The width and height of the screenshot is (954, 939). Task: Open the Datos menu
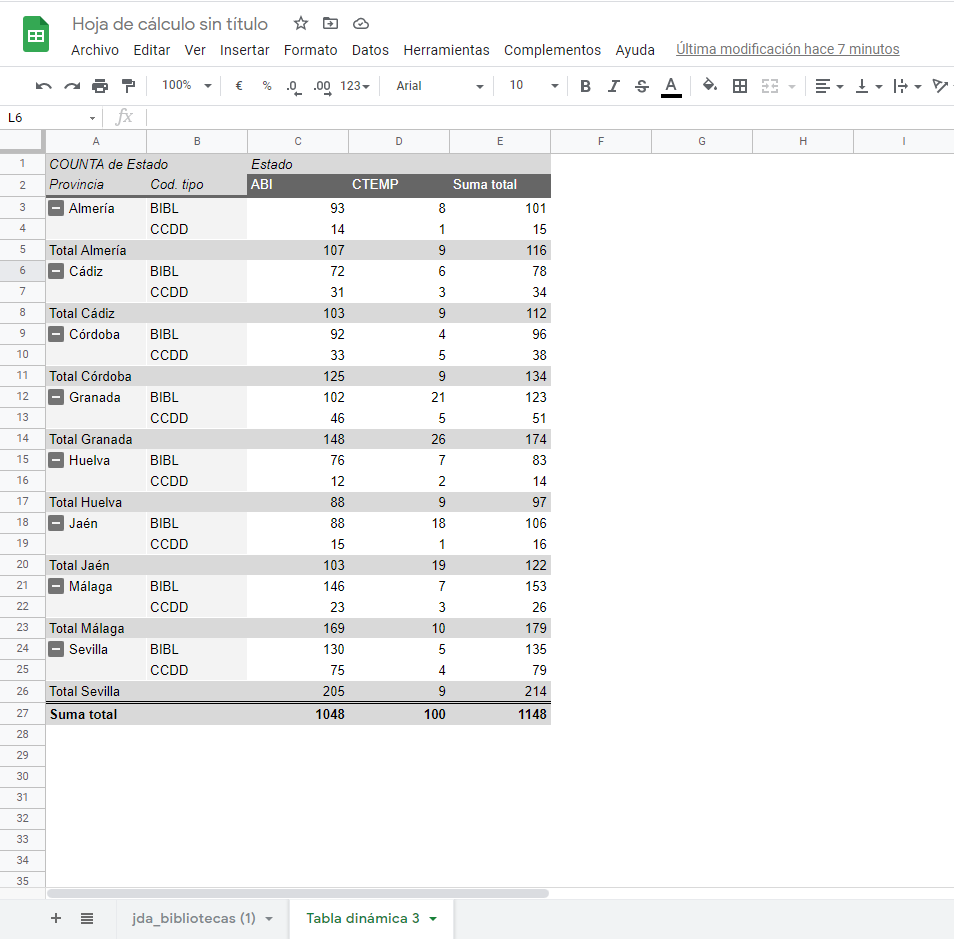370,50
